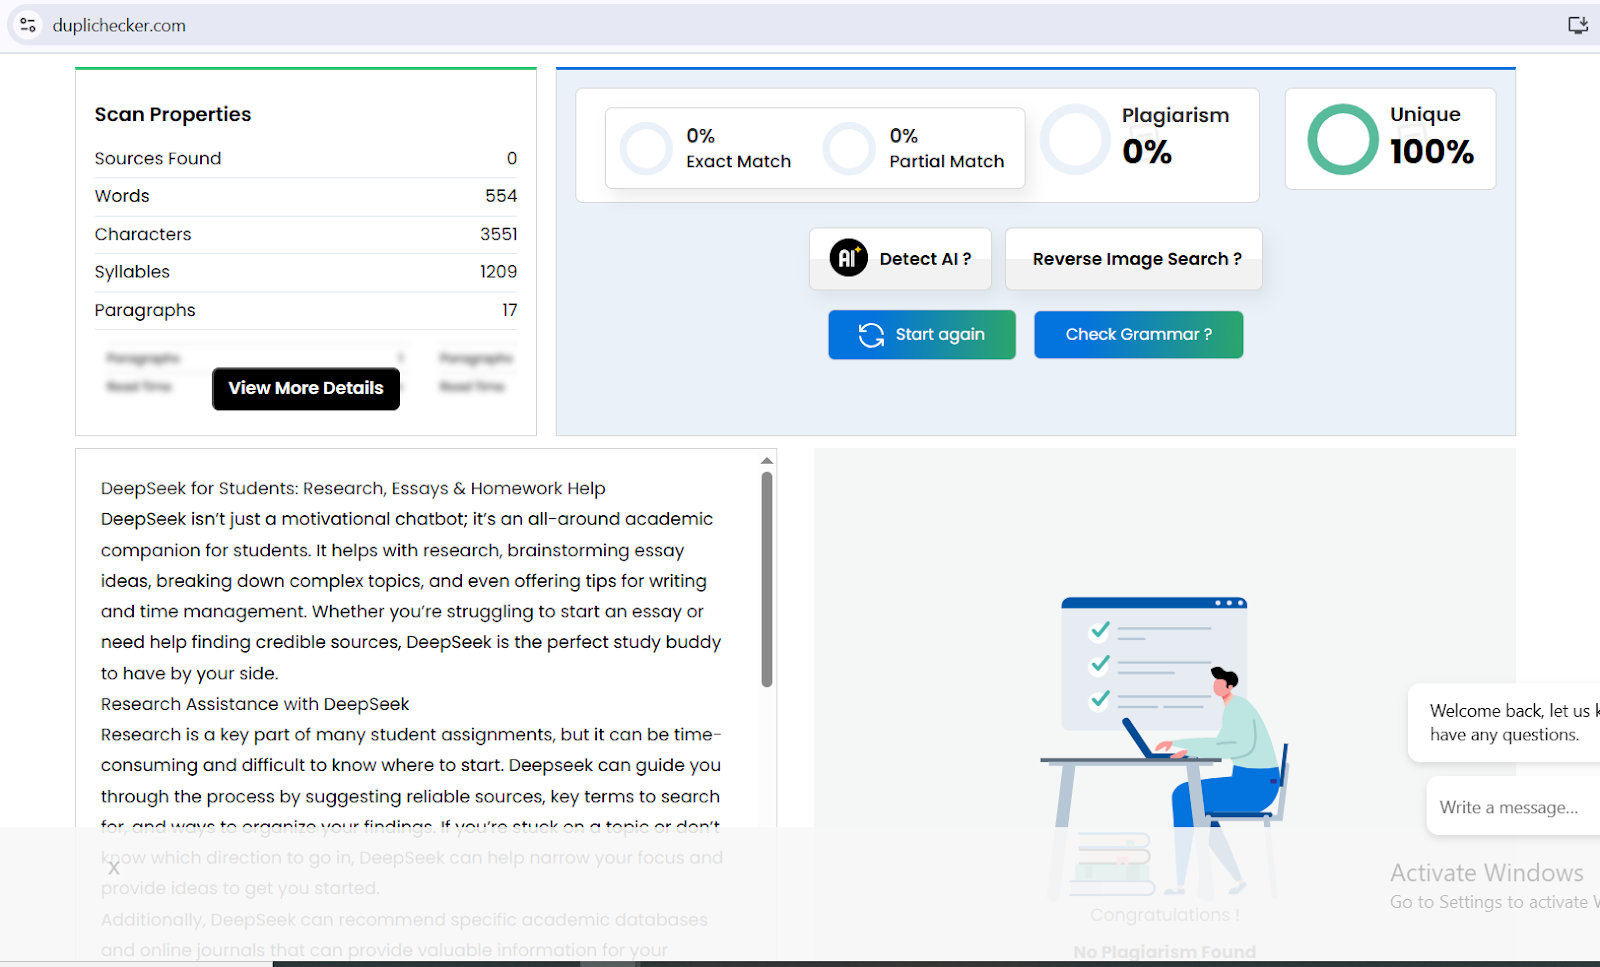Click the Plagiarism 0% text

(x=1175, y=136)
